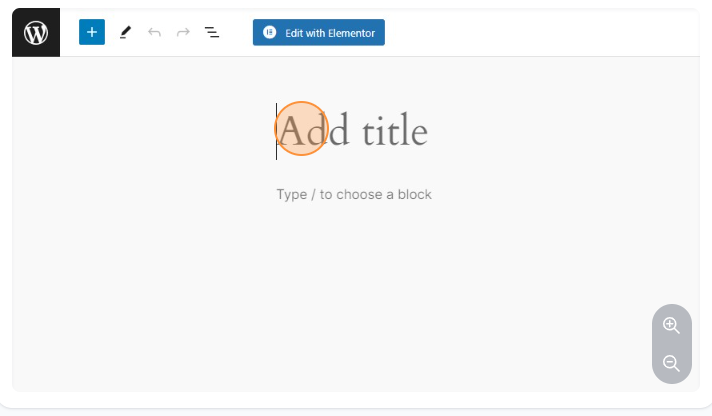The width and height of the screenshot is (712, 416).
Task: Click the word 'block' in the paragraph placeholder
Action: [x=414, y=194]
